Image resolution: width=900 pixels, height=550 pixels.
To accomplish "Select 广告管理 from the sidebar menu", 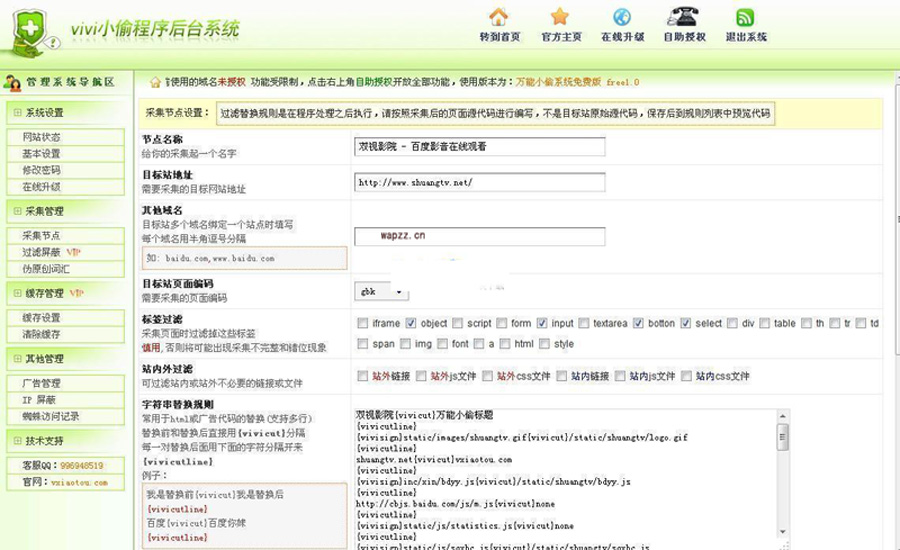I will (x=41, y=383).
